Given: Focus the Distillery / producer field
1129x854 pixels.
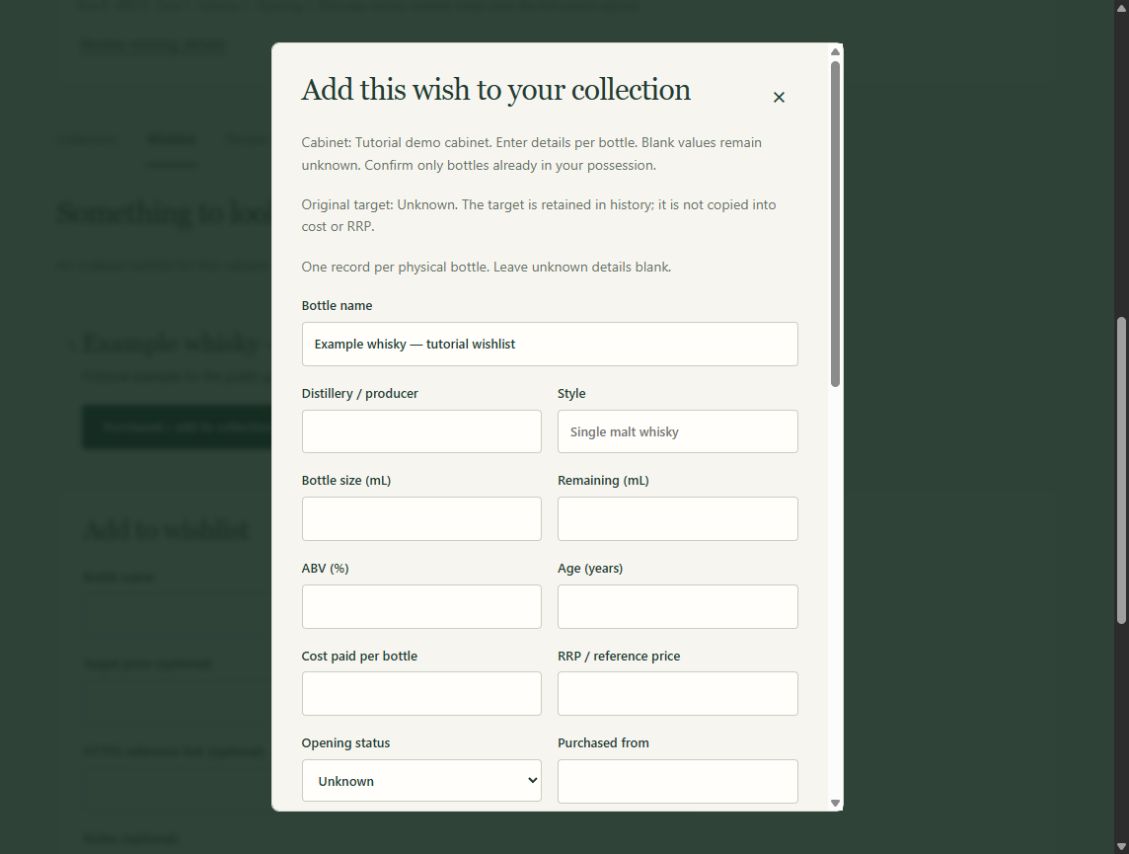Looking at the screenshot, I should pyautogui.click(x=421, y=431).
